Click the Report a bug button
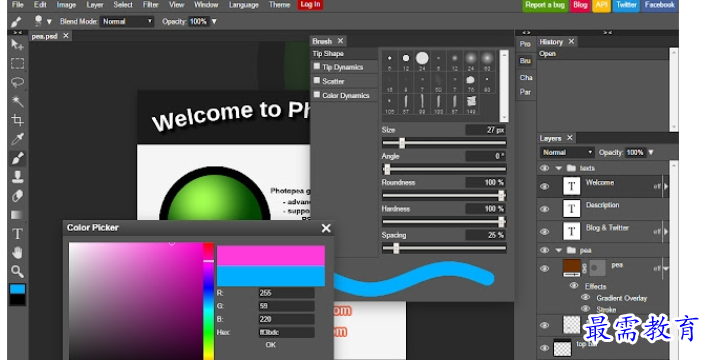707x360 pixels. pyautogui.click(x=545, y=5)
